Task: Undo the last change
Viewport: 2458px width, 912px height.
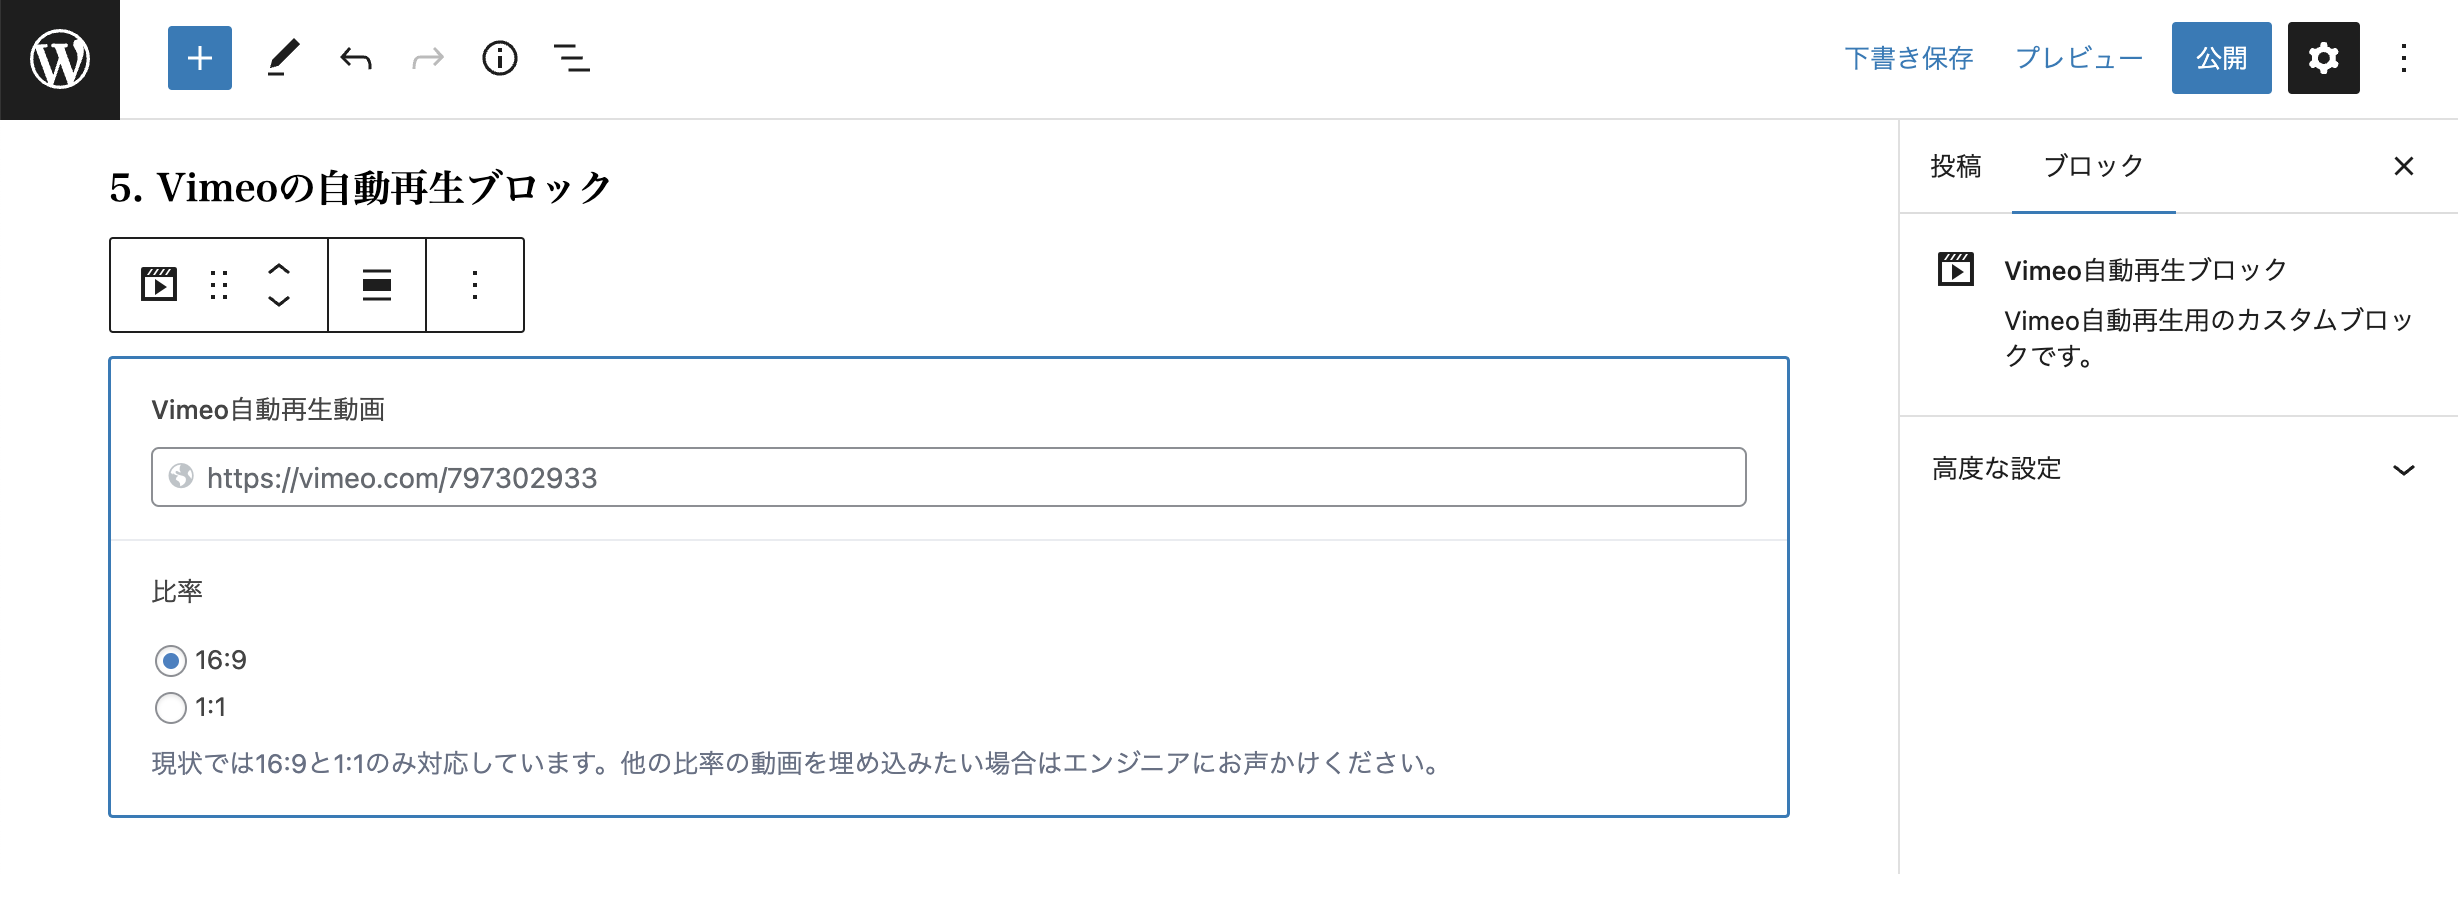Action: [x=356, y=58]
